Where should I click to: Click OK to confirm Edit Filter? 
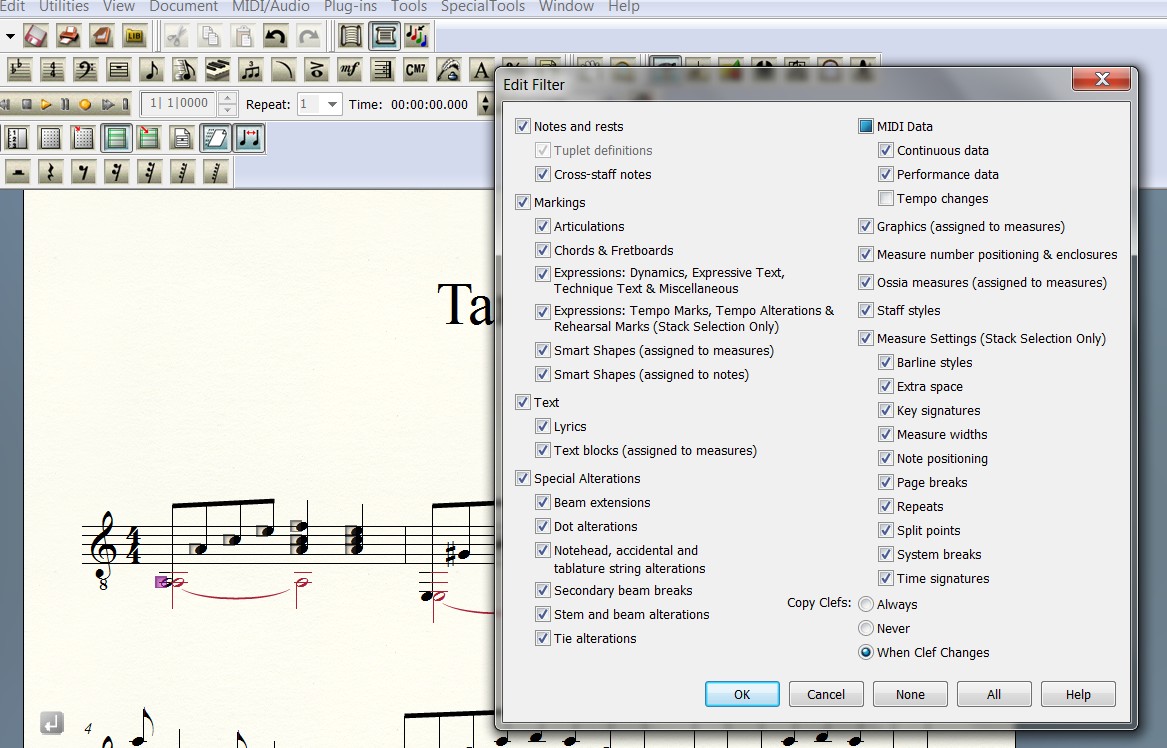click(x=742, y=694)
